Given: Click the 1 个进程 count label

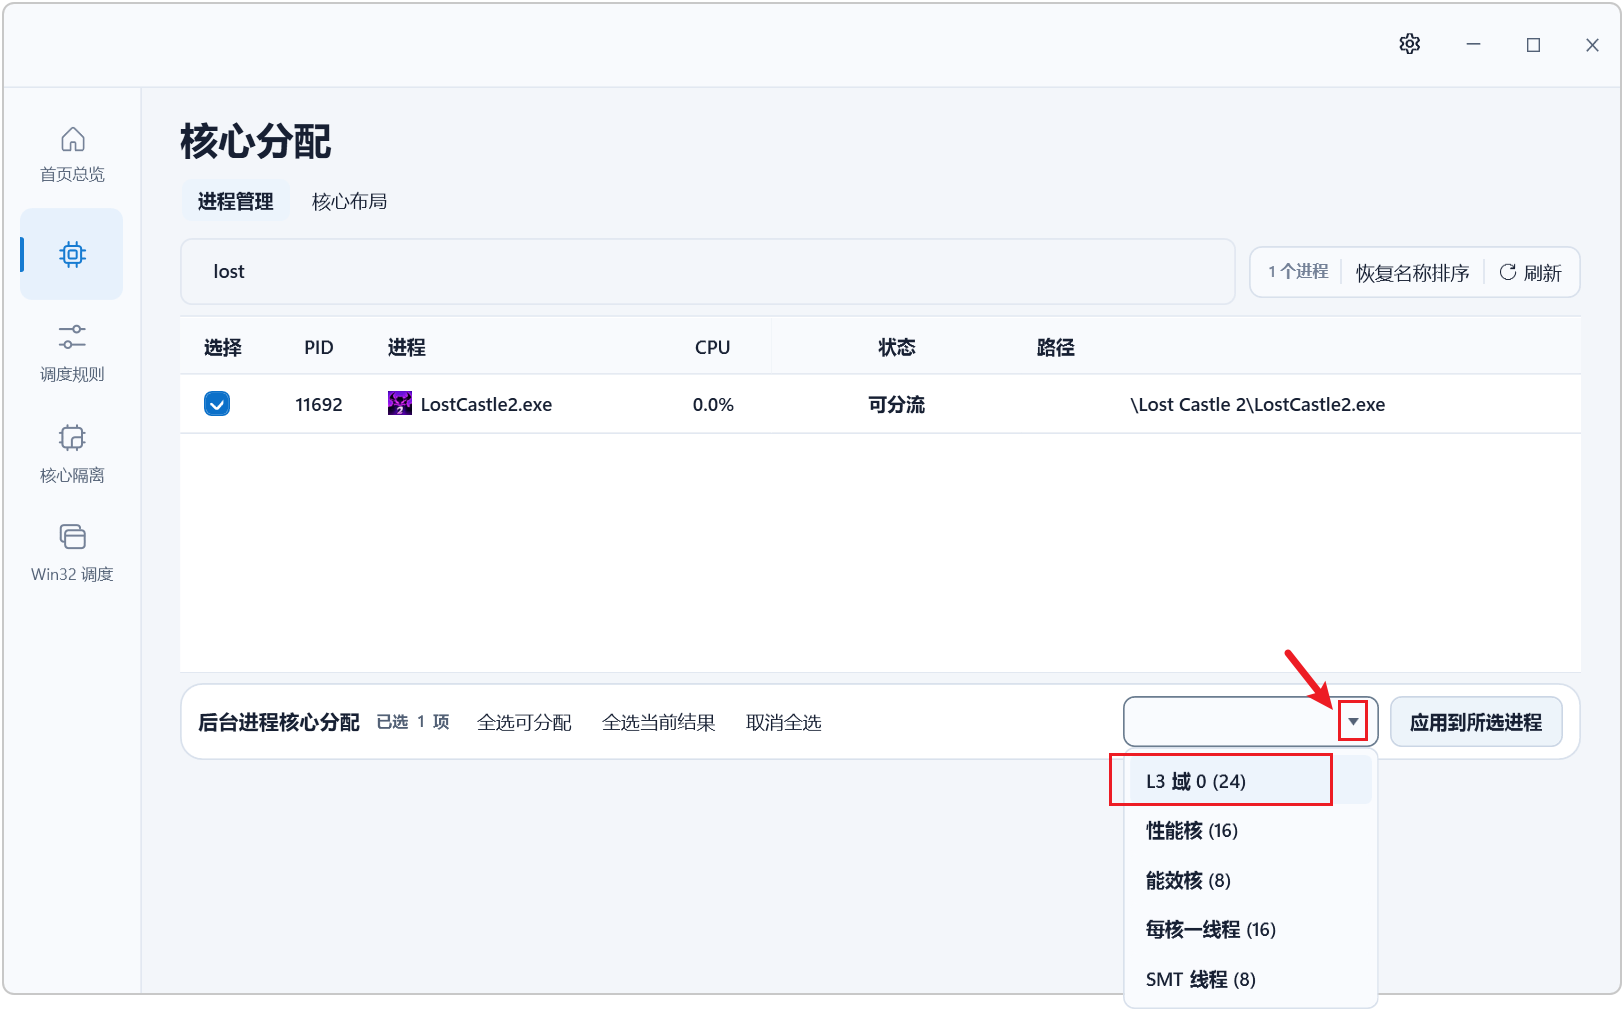Looking at the screenshot, I should (1298, 272).
